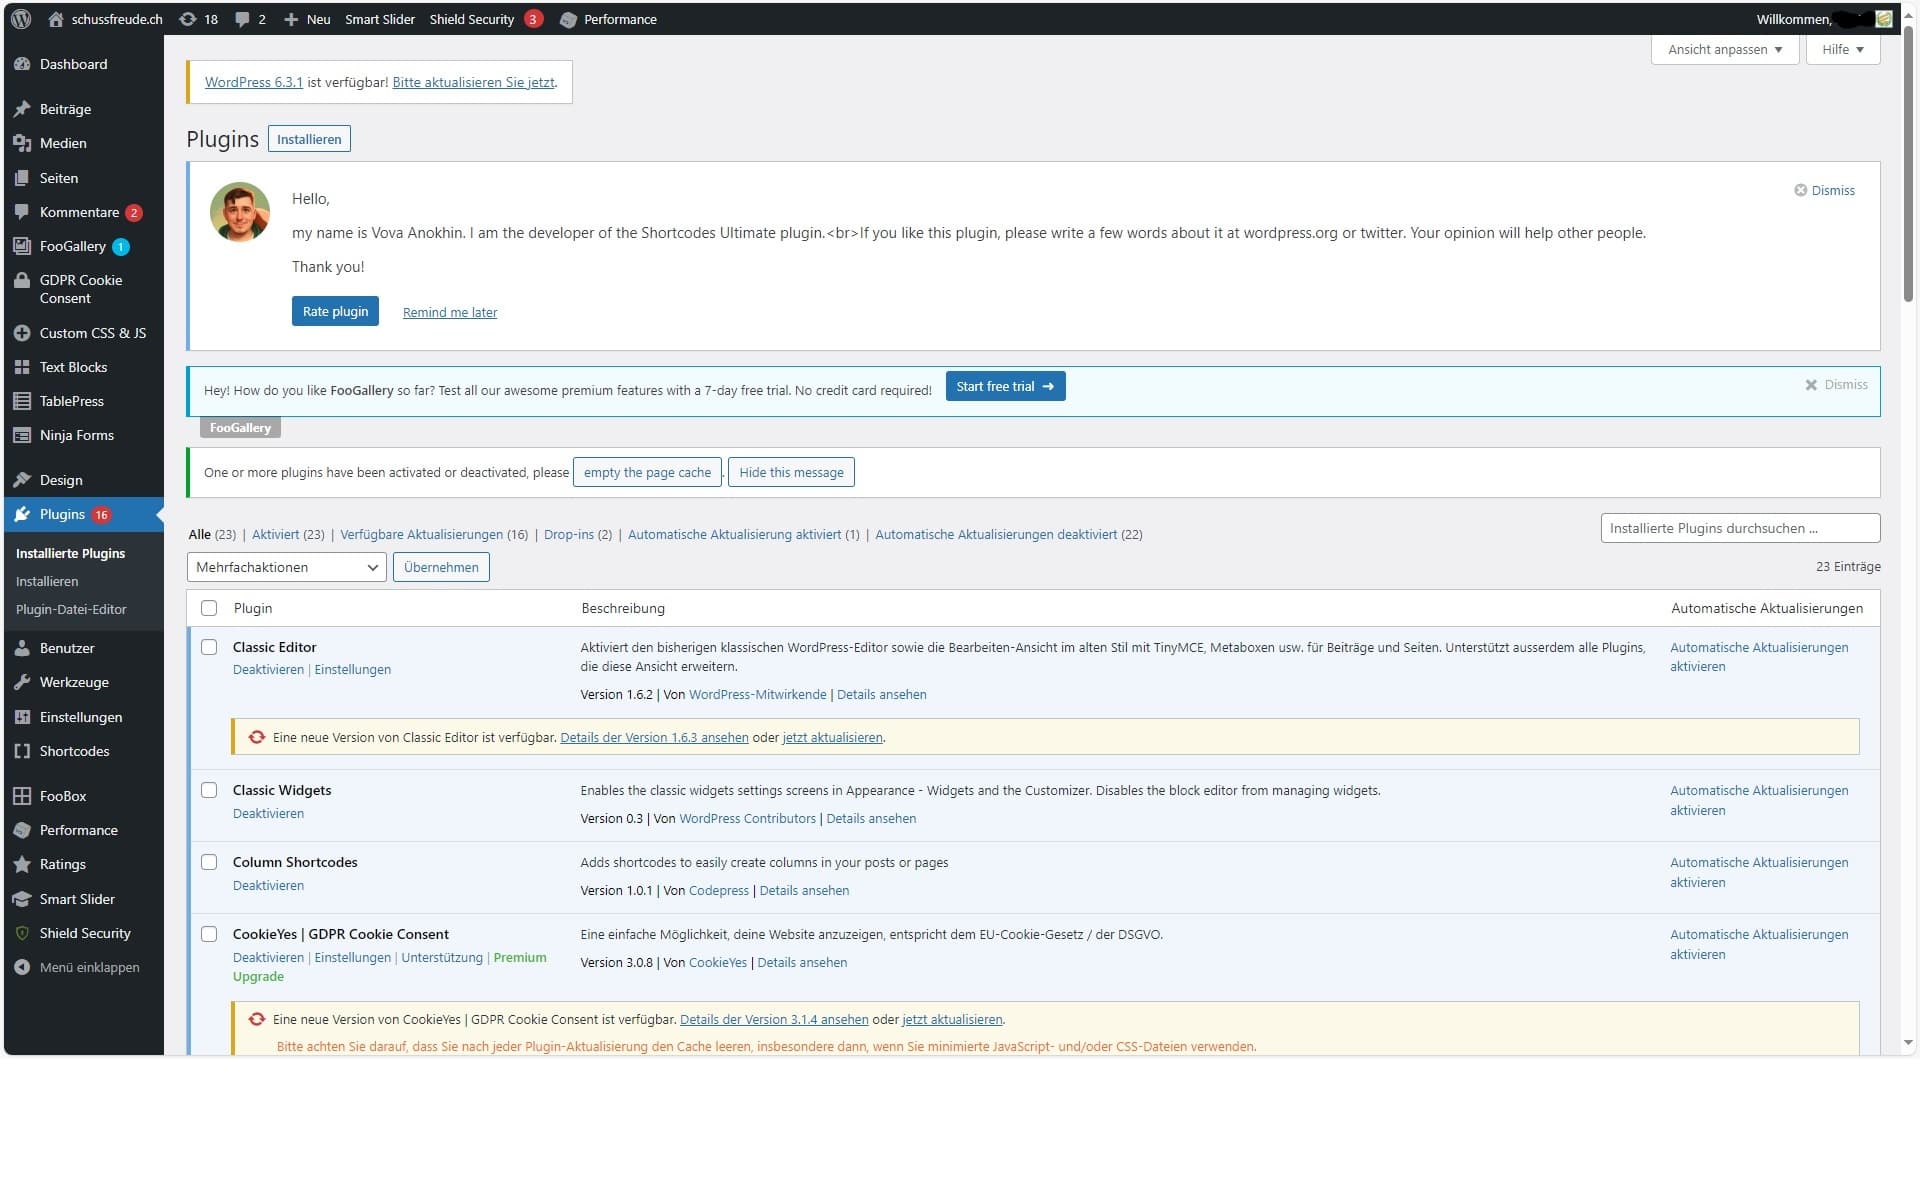1920x1200 pixels.
Task: Click the FooGallery sidebar icon
Action: point(22,246)
